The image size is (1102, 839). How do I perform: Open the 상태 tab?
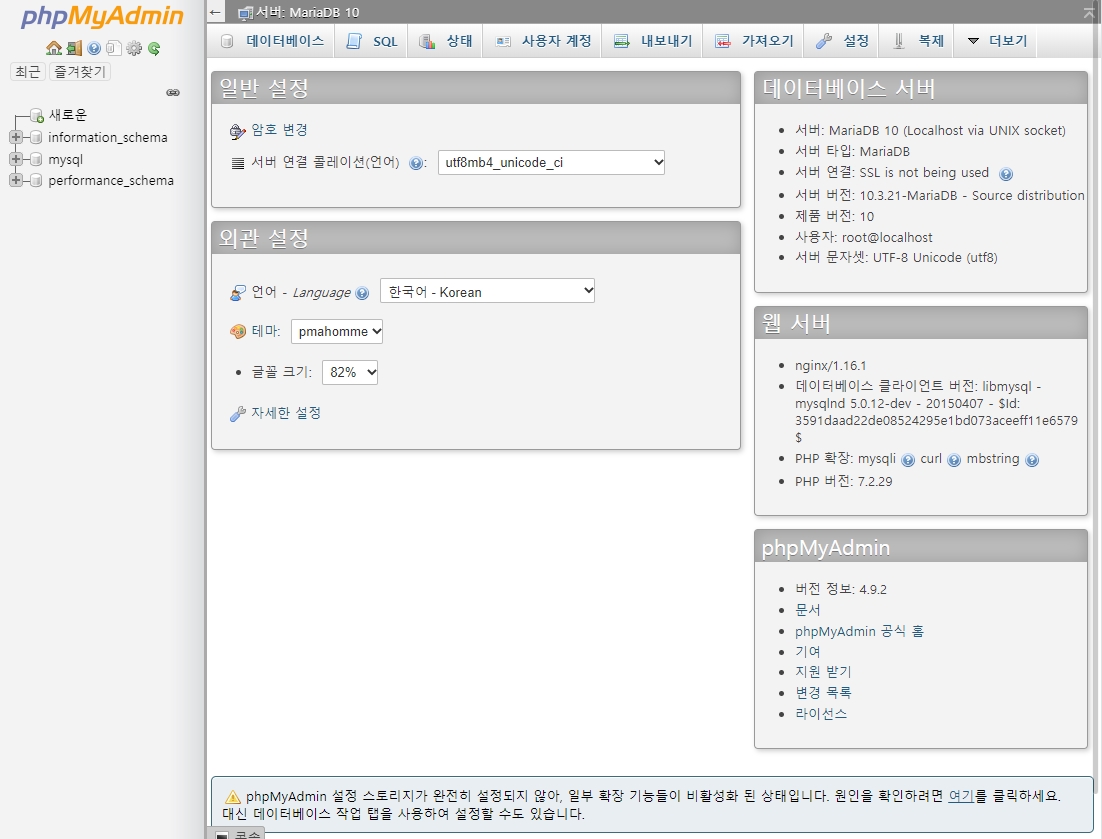coord(446,41)
